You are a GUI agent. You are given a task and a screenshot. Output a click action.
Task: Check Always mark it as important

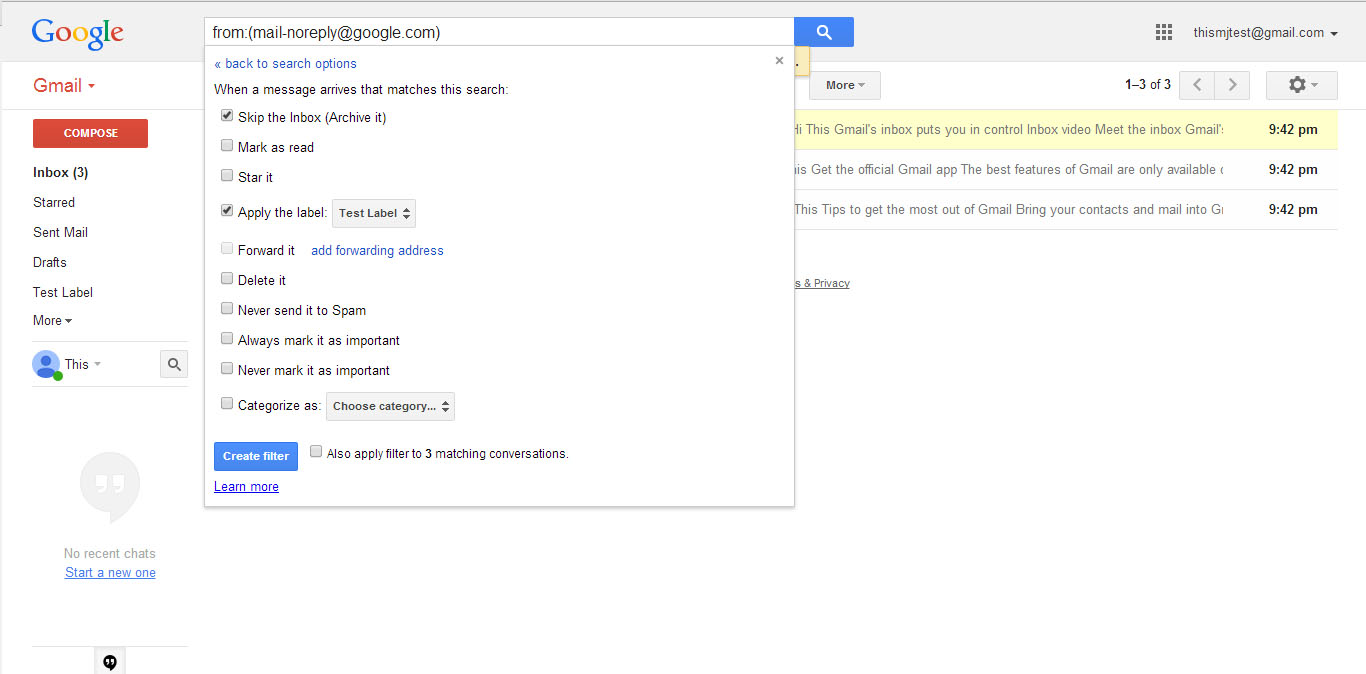pos(227,339)
